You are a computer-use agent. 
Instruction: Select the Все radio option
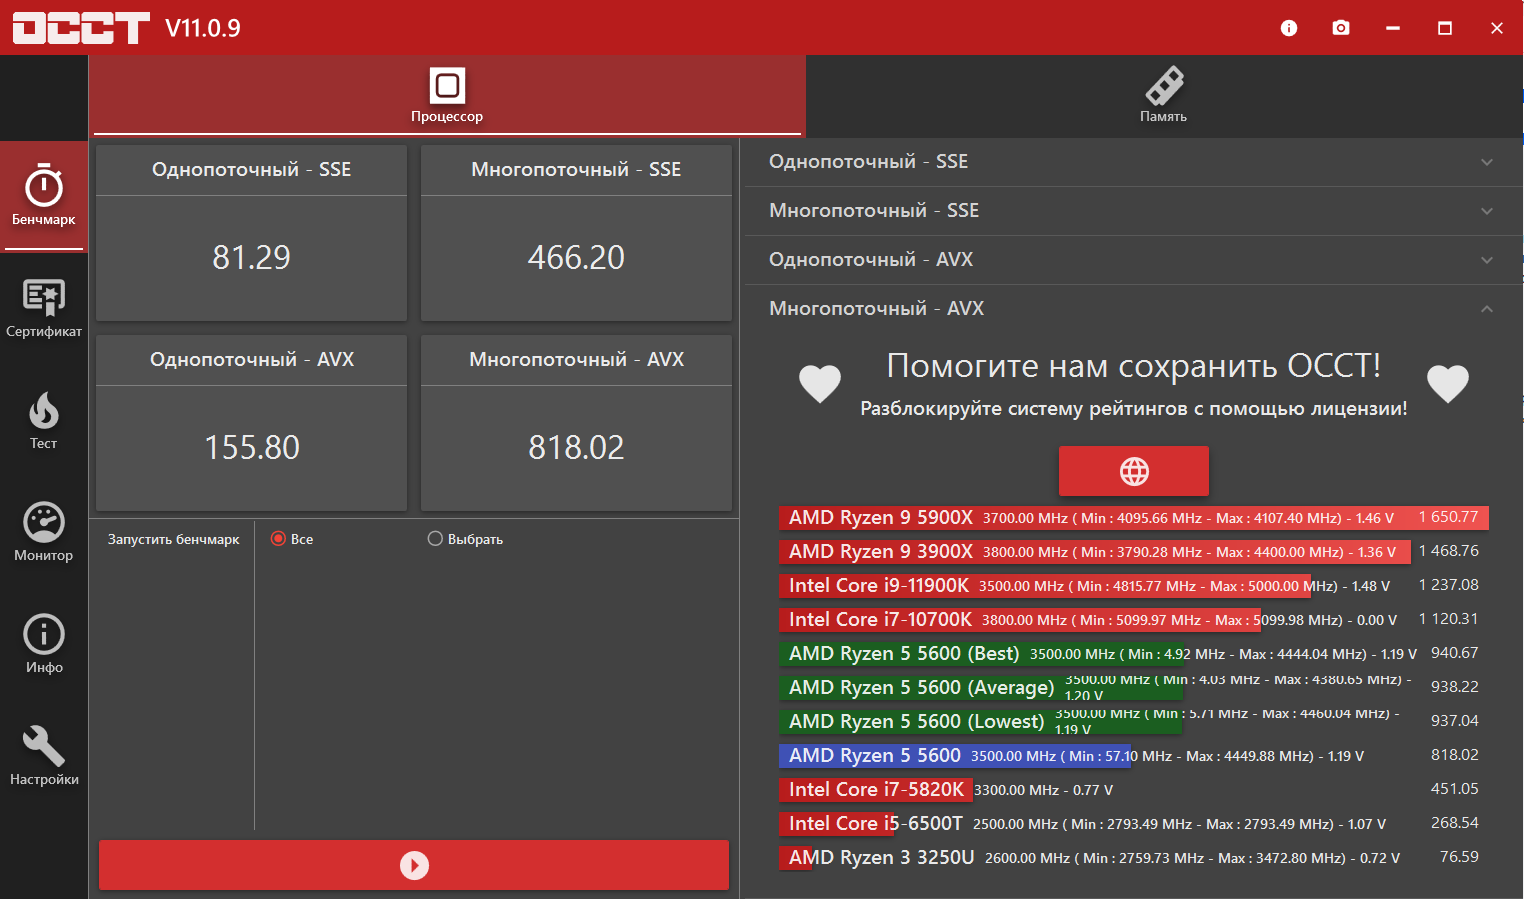292,539
